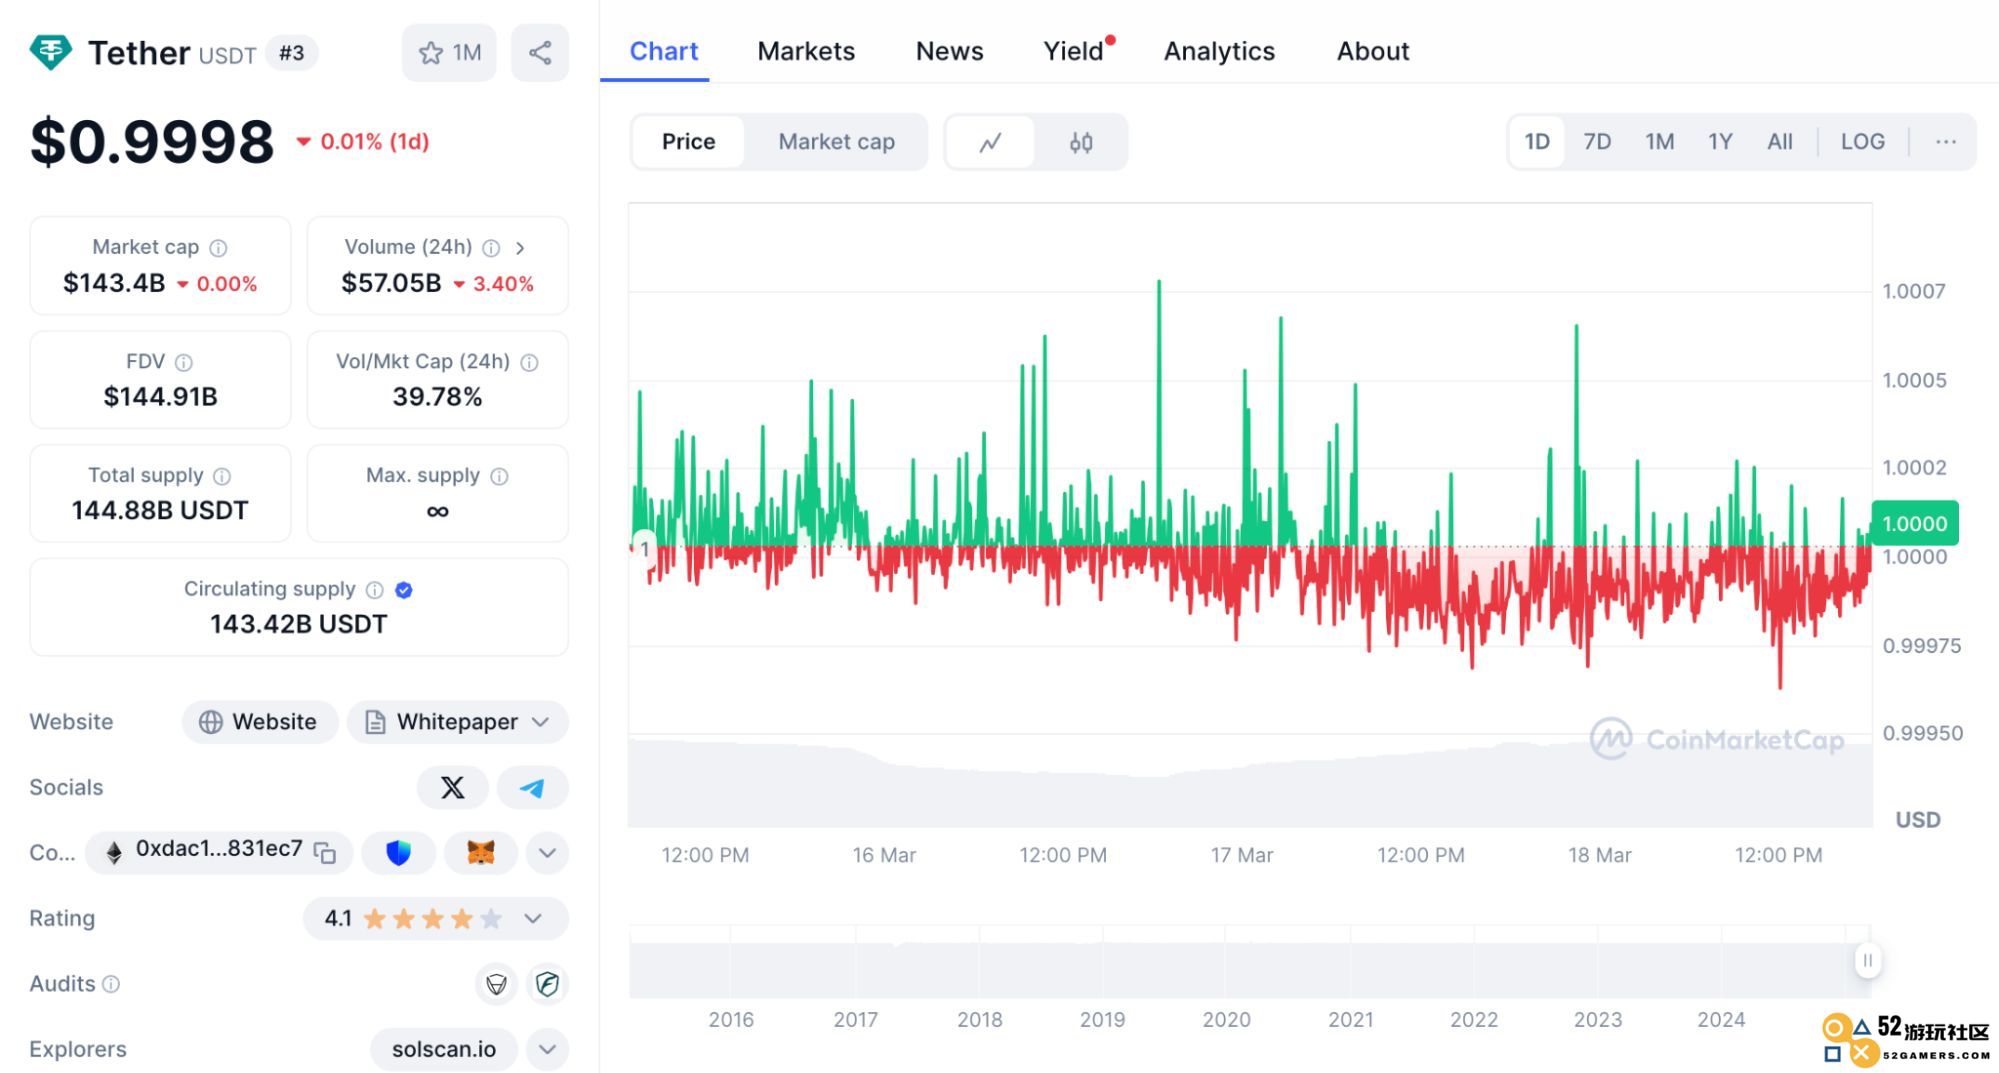The width and height of the screenshot is (1999, 1073).
Task: Click the 2020 label in range navigator
Action: (x=1226, y=1020)
